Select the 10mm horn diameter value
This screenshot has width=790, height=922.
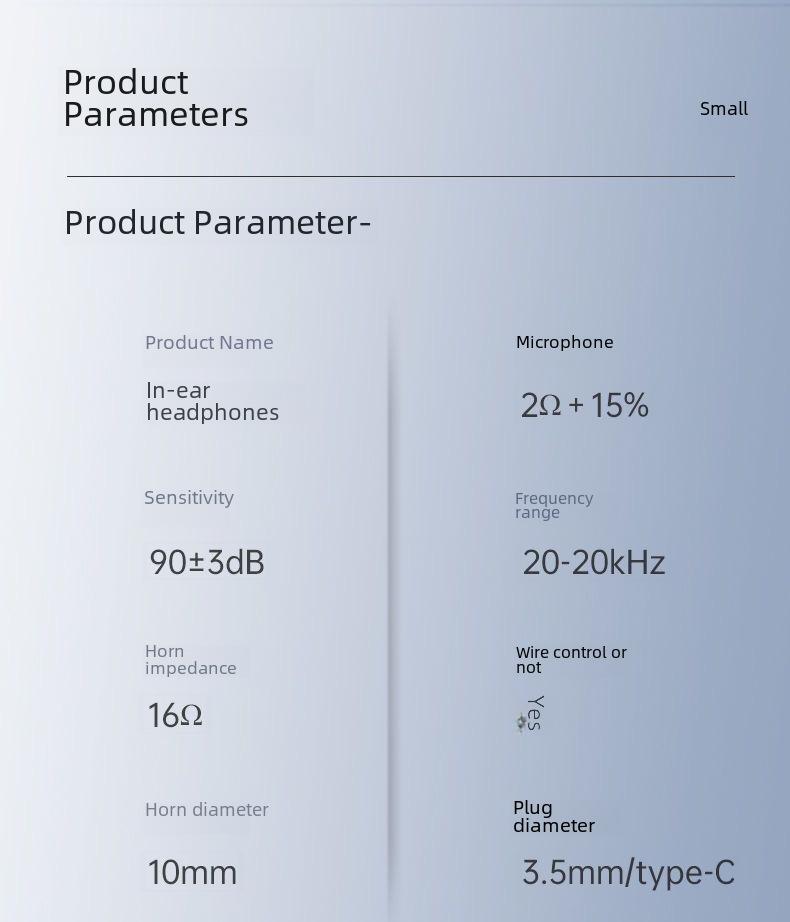(192, 873)
